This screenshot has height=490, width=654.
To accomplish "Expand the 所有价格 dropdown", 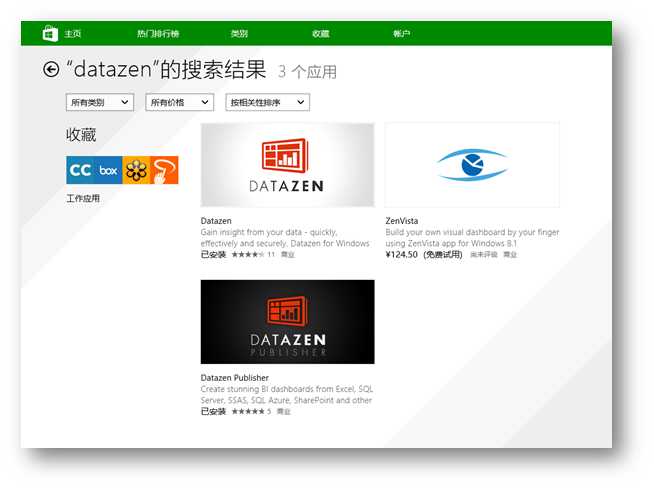I will (x=179, y=102).
